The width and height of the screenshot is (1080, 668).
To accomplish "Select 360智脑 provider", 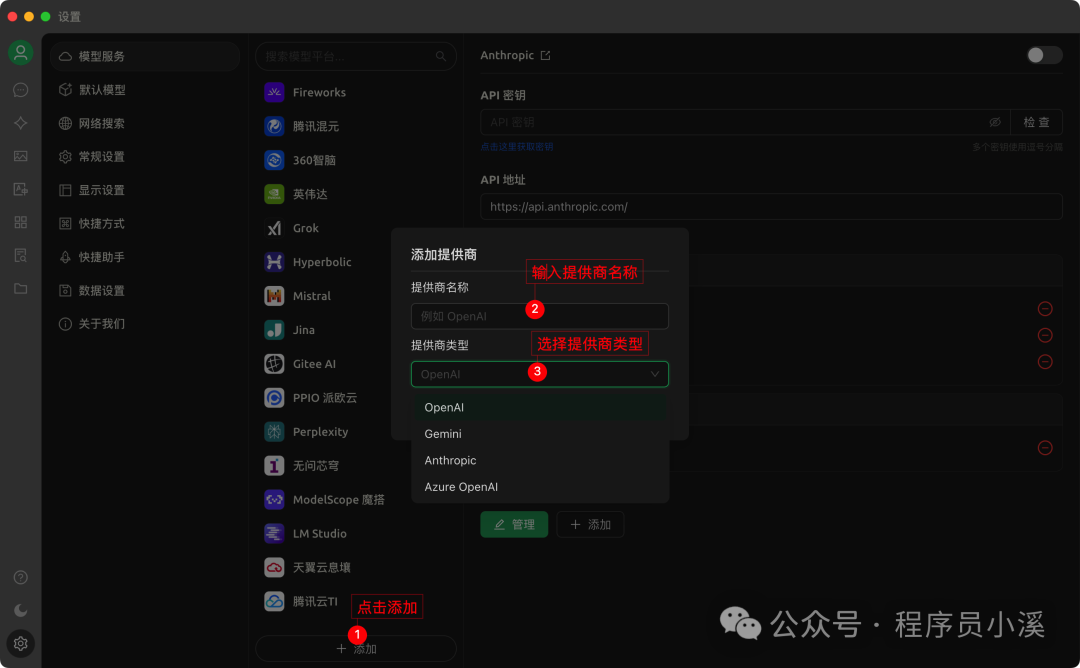I will (355, 160).
